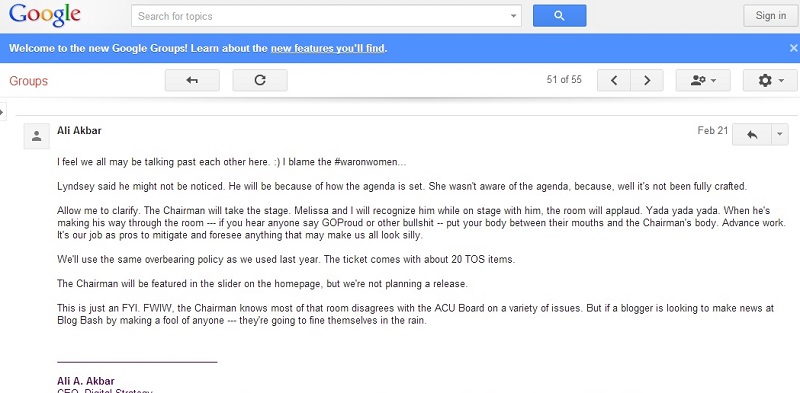
Task: Open the gear settings dropdown
Action: [770, 80]
